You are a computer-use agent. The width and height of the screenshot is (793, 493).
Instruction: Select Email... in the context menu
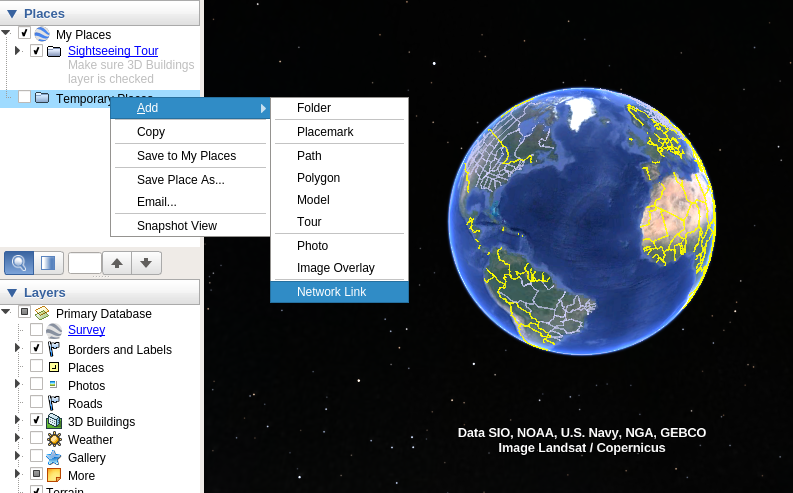[x=190, y=202]
